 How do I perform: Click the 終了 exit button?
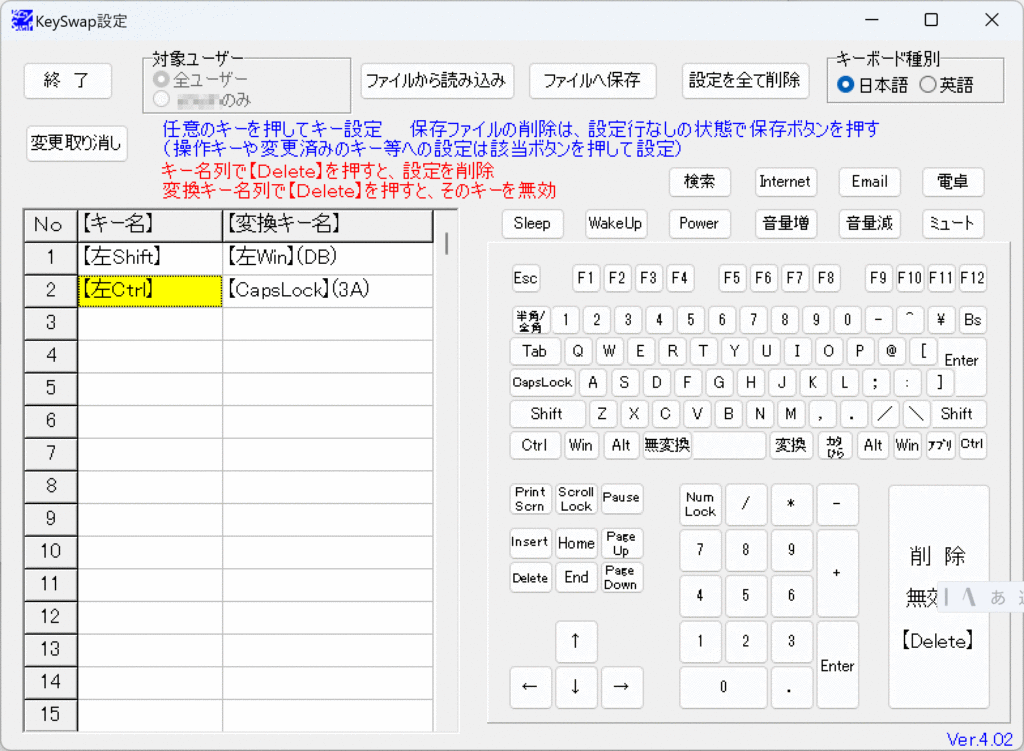[68, 81]
